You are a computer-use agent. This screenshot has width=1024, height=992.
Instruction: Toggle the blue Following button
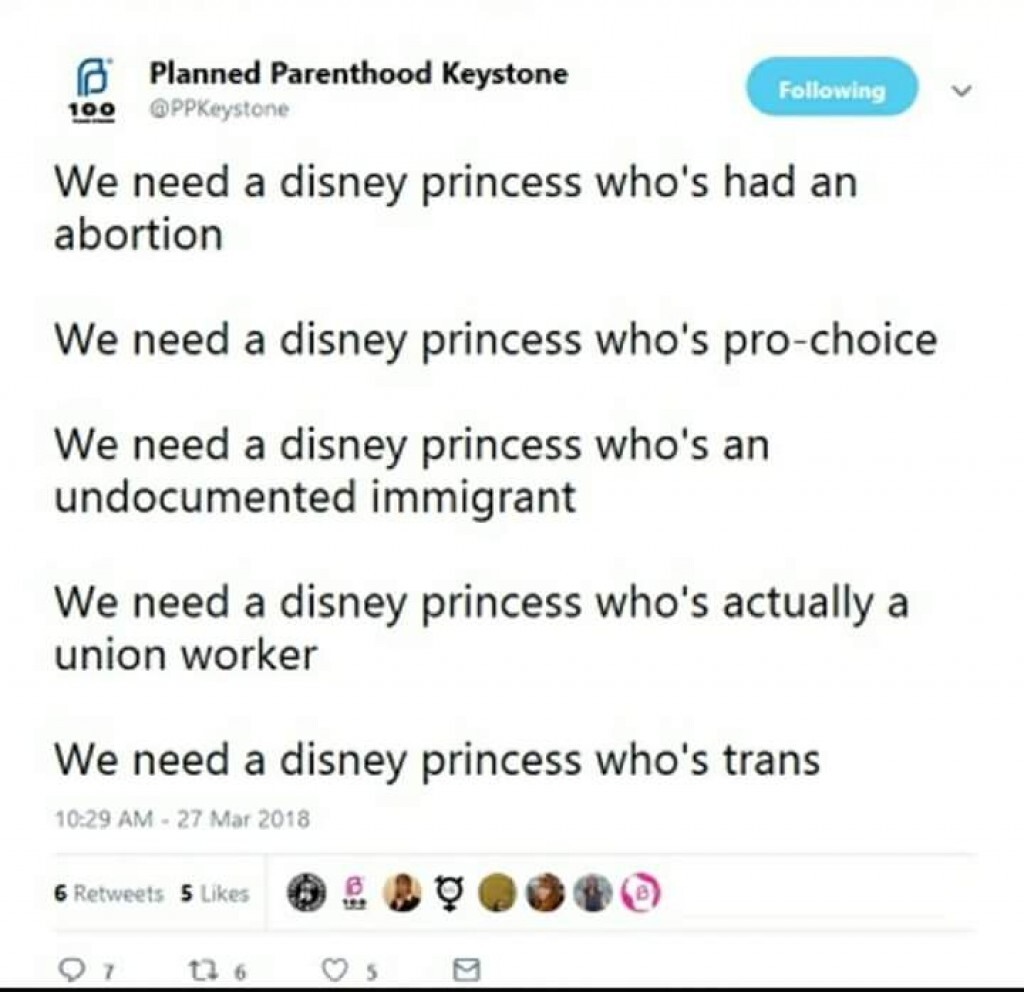(831, 89)
